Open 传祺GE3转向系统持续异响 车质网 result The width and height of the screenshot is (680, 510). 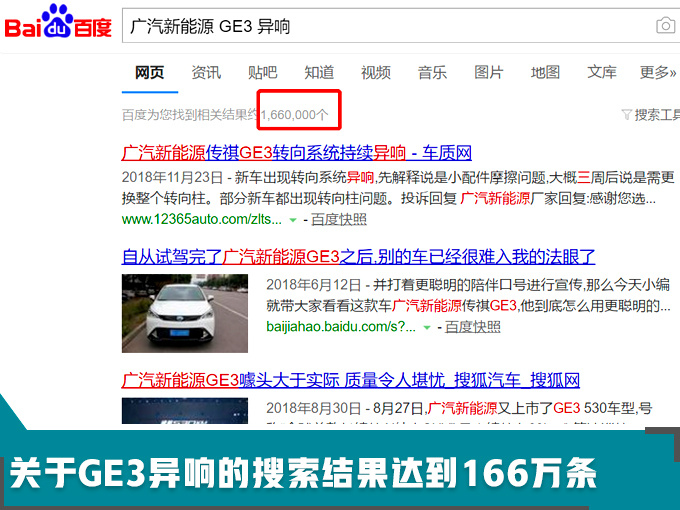pyautogui.click(x=296, y=153)
